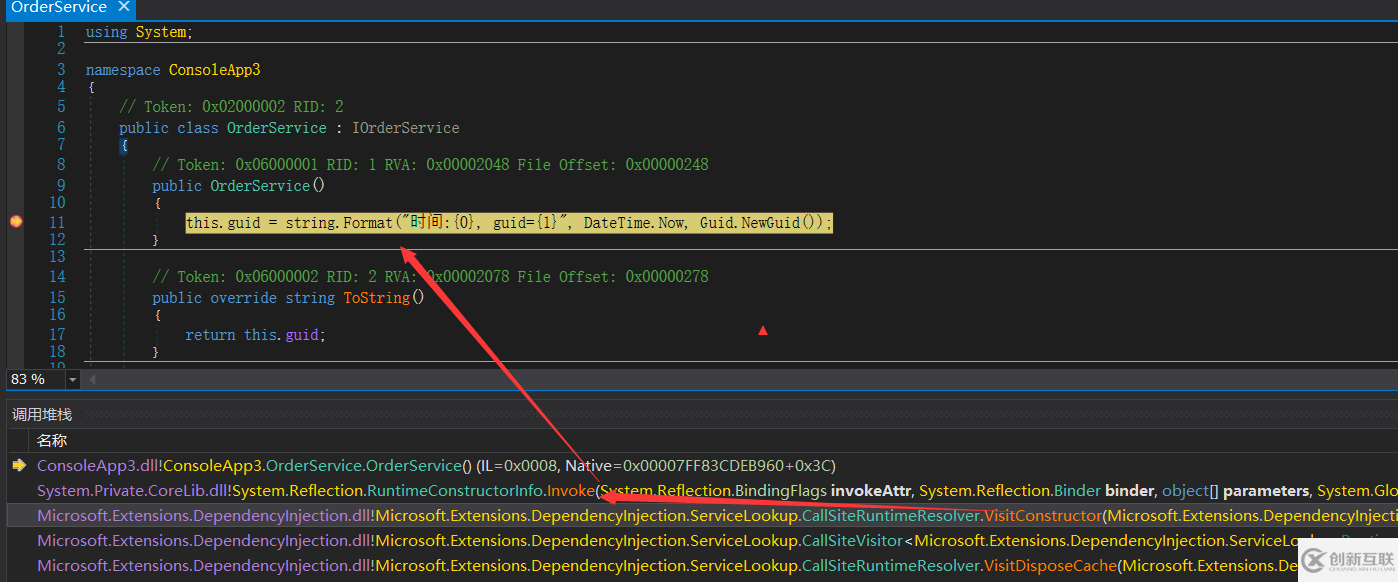Image resolution: width=1398 pixels, height=582 pixels.
Task: Select the VisitDisposeCache stack frame row
Action: (716, 566)
